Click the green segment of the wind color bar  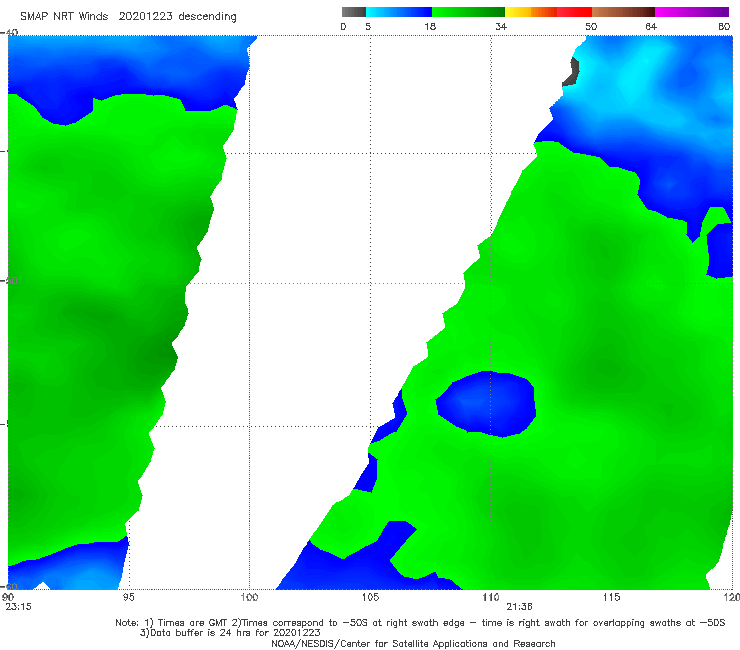(x=468, y=12)
